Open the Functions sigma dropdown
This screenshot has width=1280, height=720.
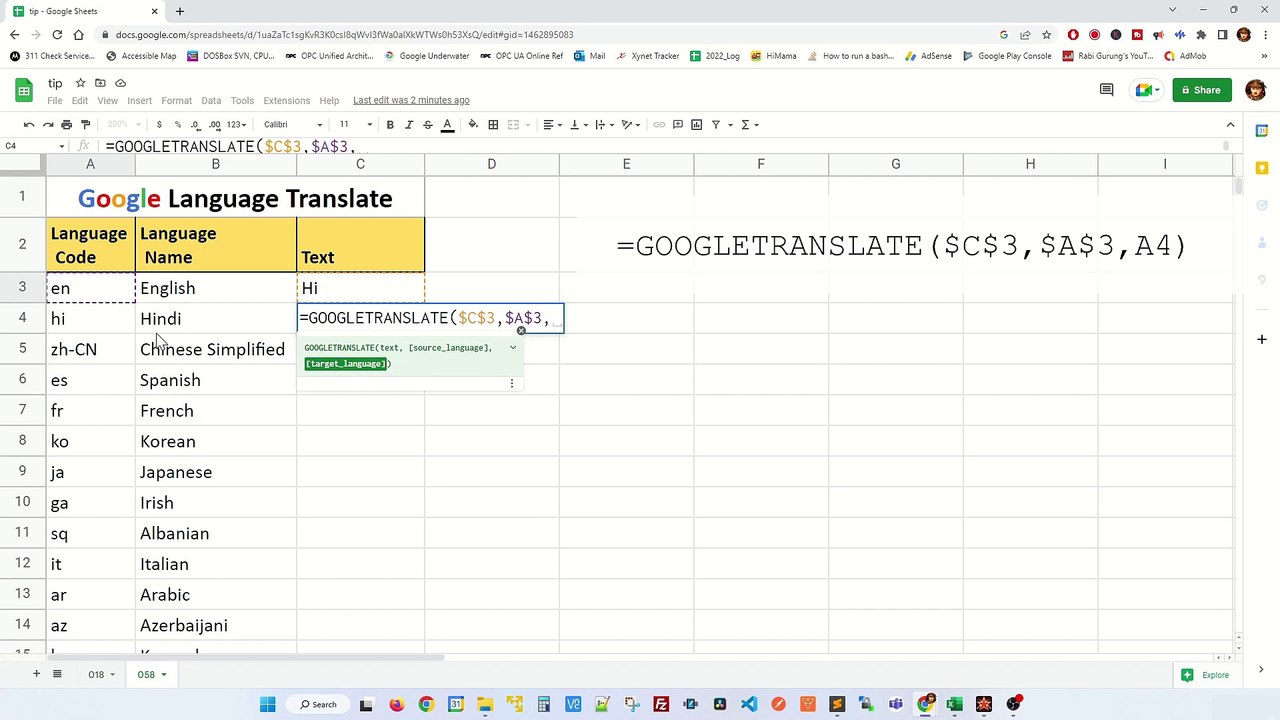click(x=749, y=125)
